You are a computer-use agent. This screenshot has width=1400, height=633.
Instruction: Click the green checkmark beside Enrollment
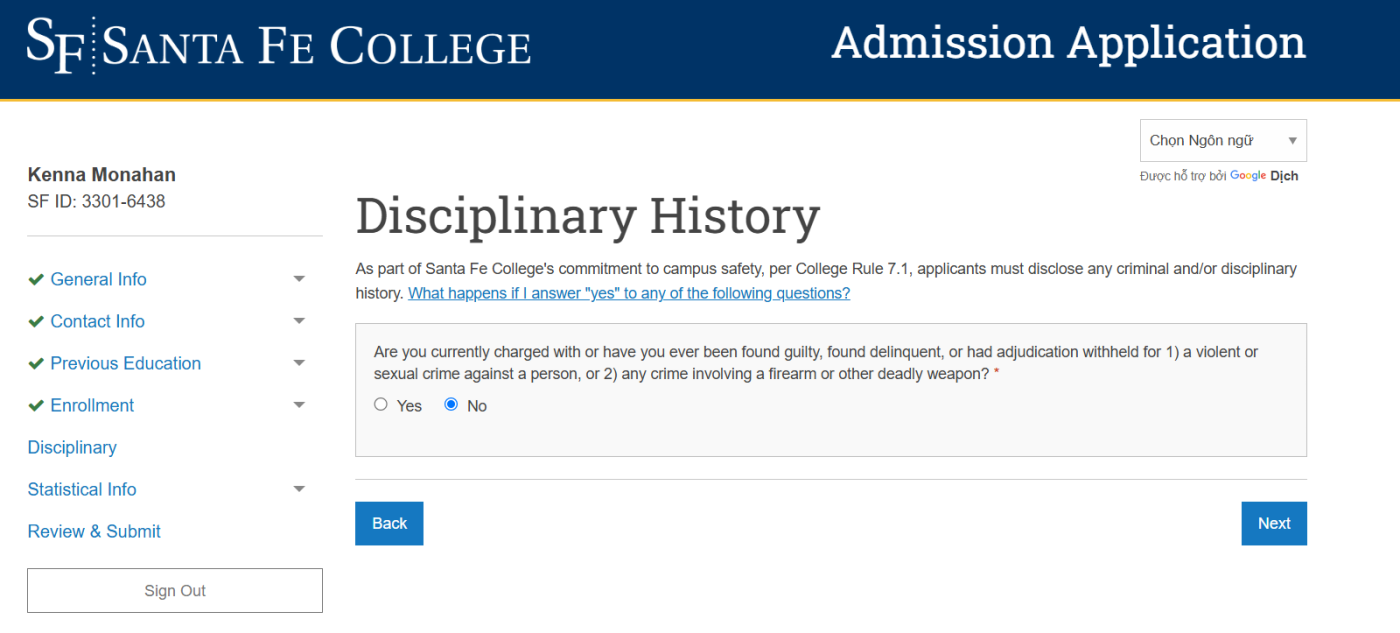tap(36, 405)
